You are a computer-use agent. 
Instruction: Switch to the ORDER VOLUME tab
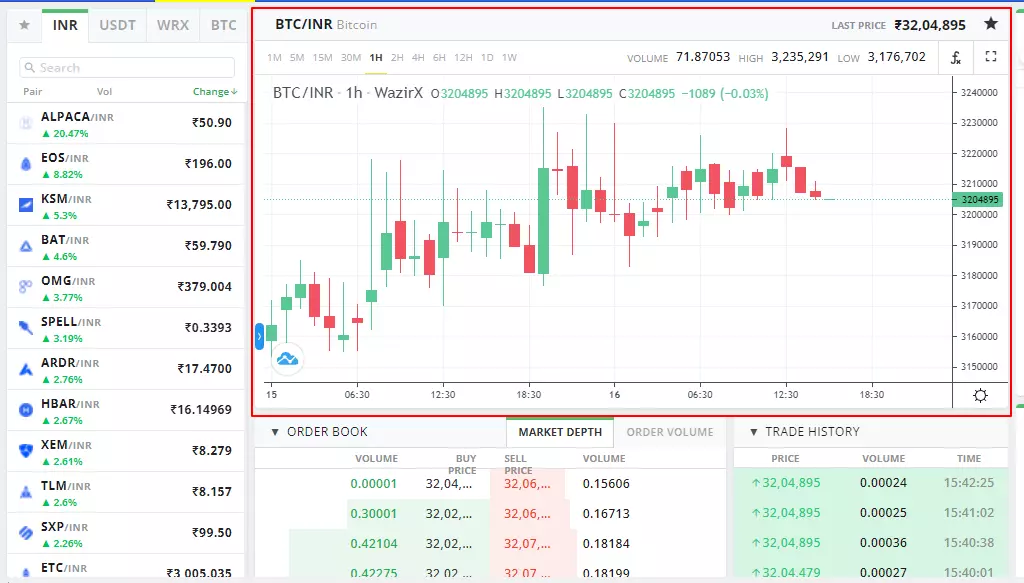669,432
